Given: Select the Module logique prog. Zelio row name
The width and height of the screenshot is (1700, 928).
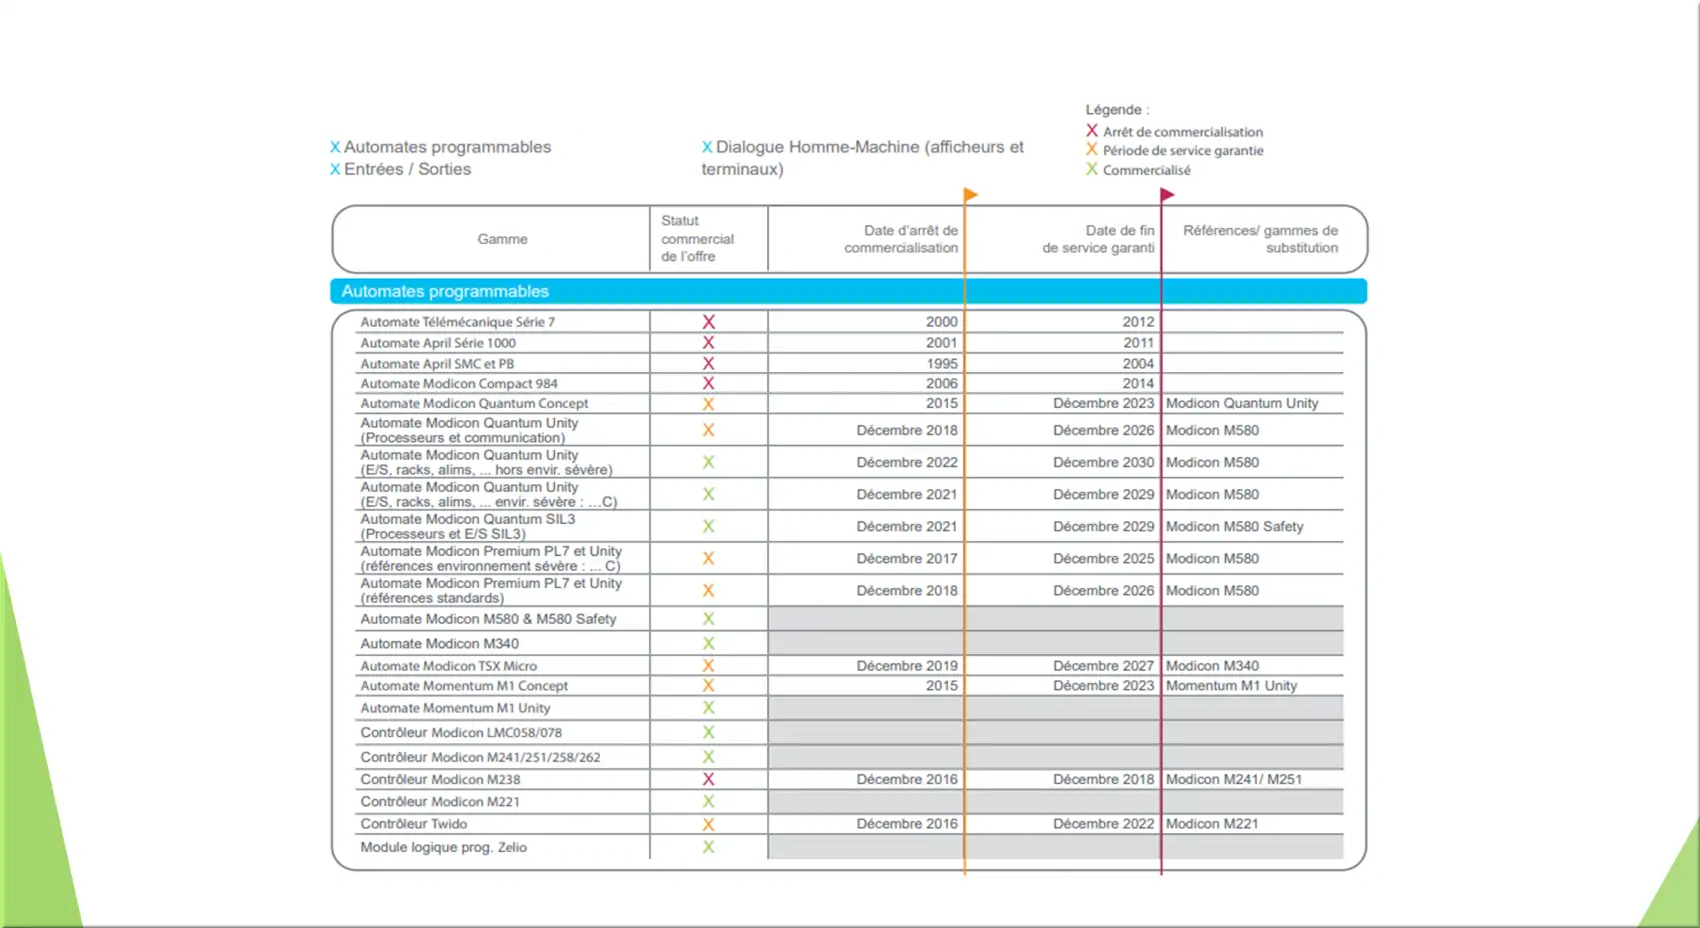Looking at the screenshot, I should pos(443,847).
